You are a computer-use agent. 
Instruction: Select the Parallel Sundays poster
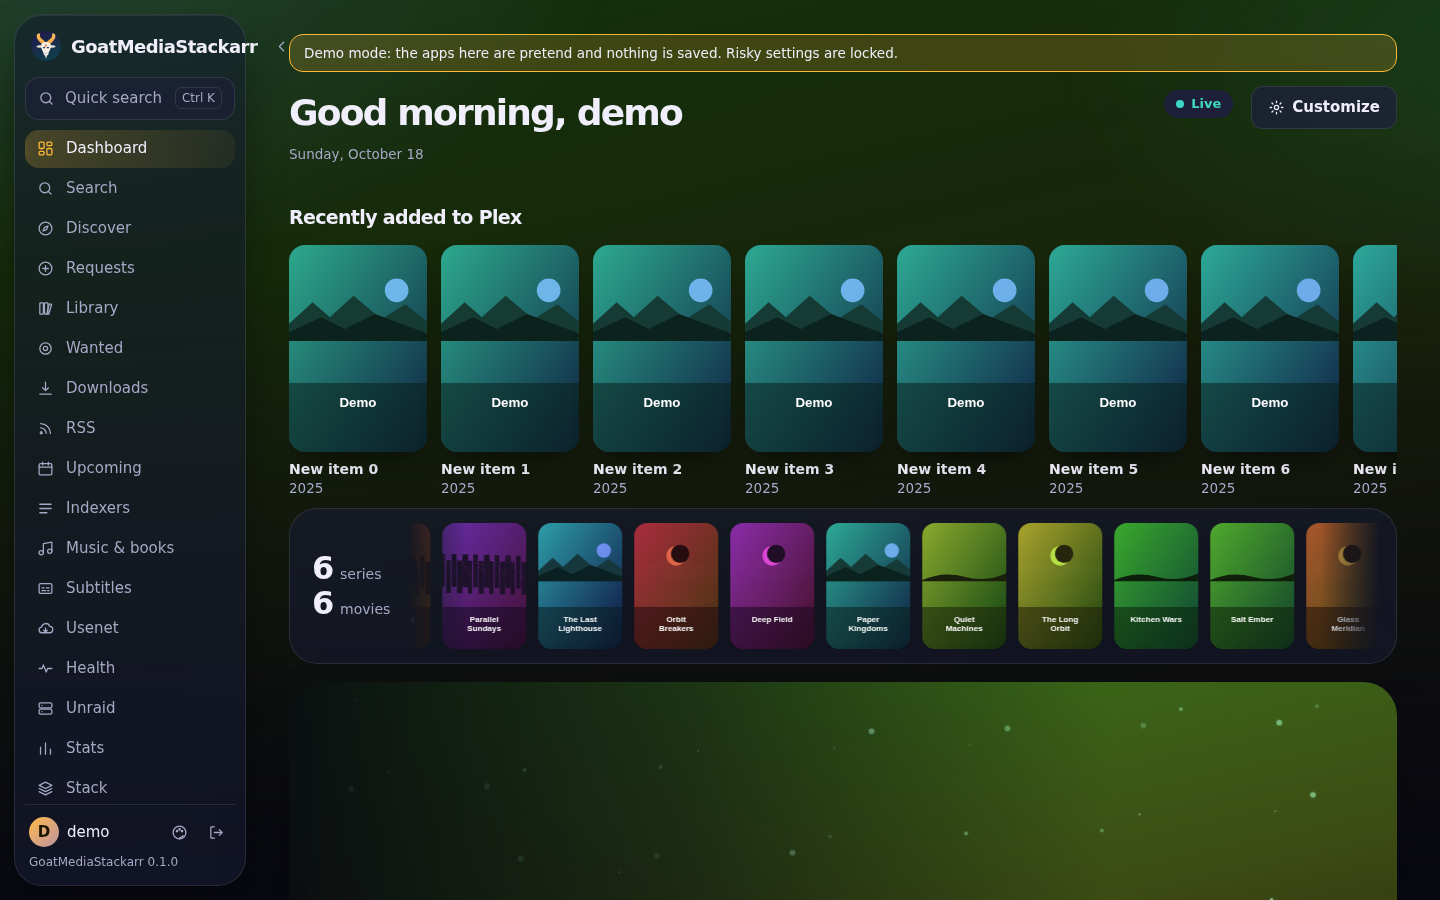[x=484, y=586]
